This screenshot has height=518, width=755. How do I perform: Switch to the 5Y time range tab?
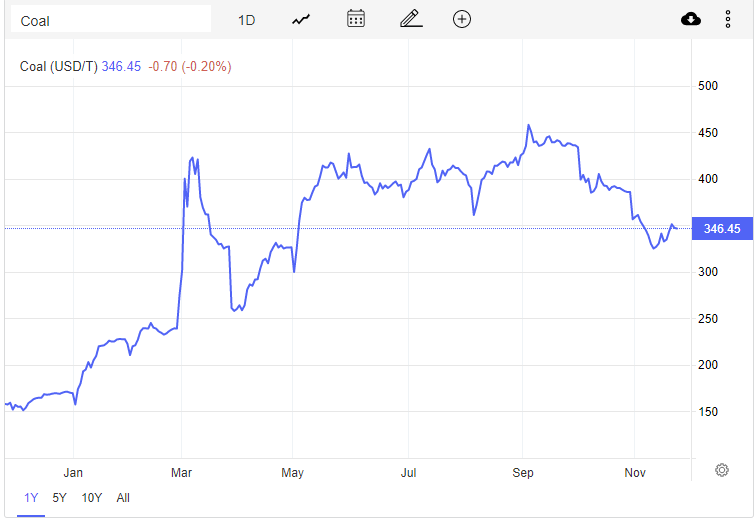point(59,498)
